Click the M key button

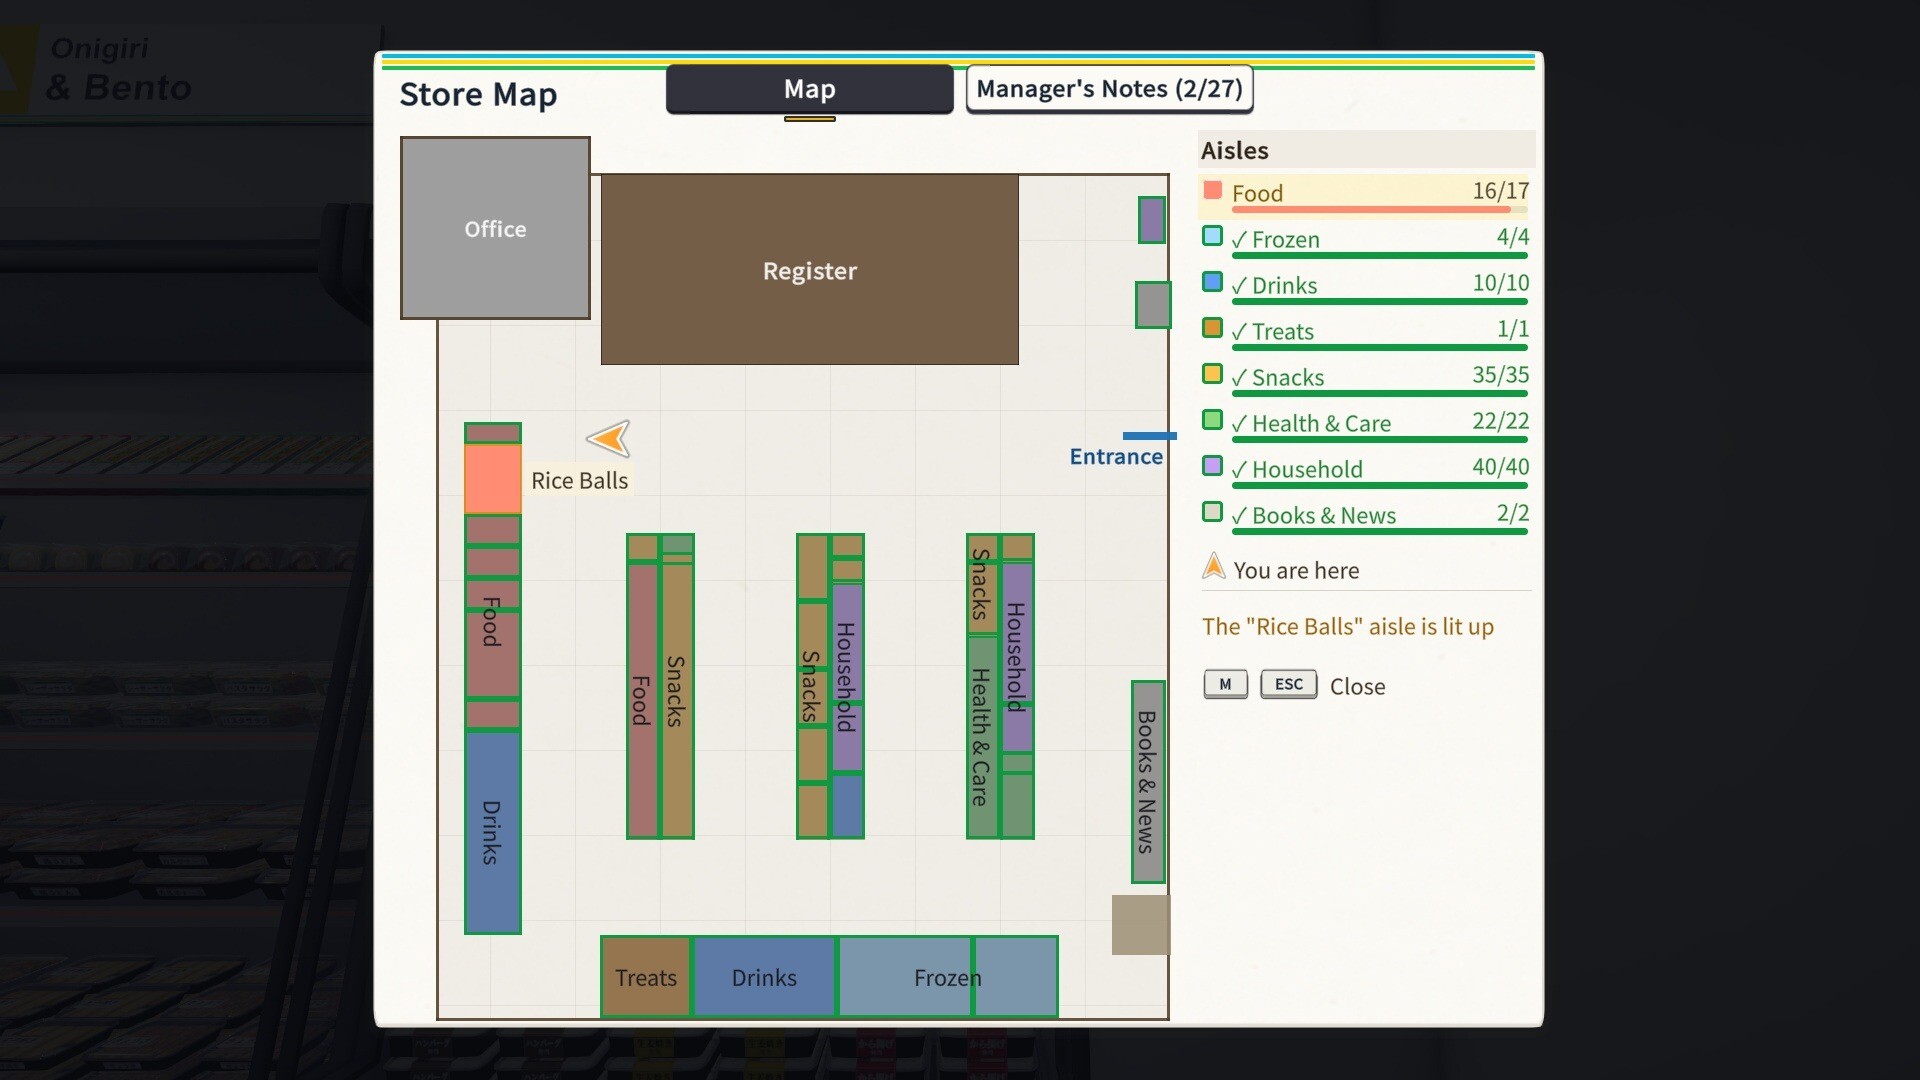coord(1225,684)
